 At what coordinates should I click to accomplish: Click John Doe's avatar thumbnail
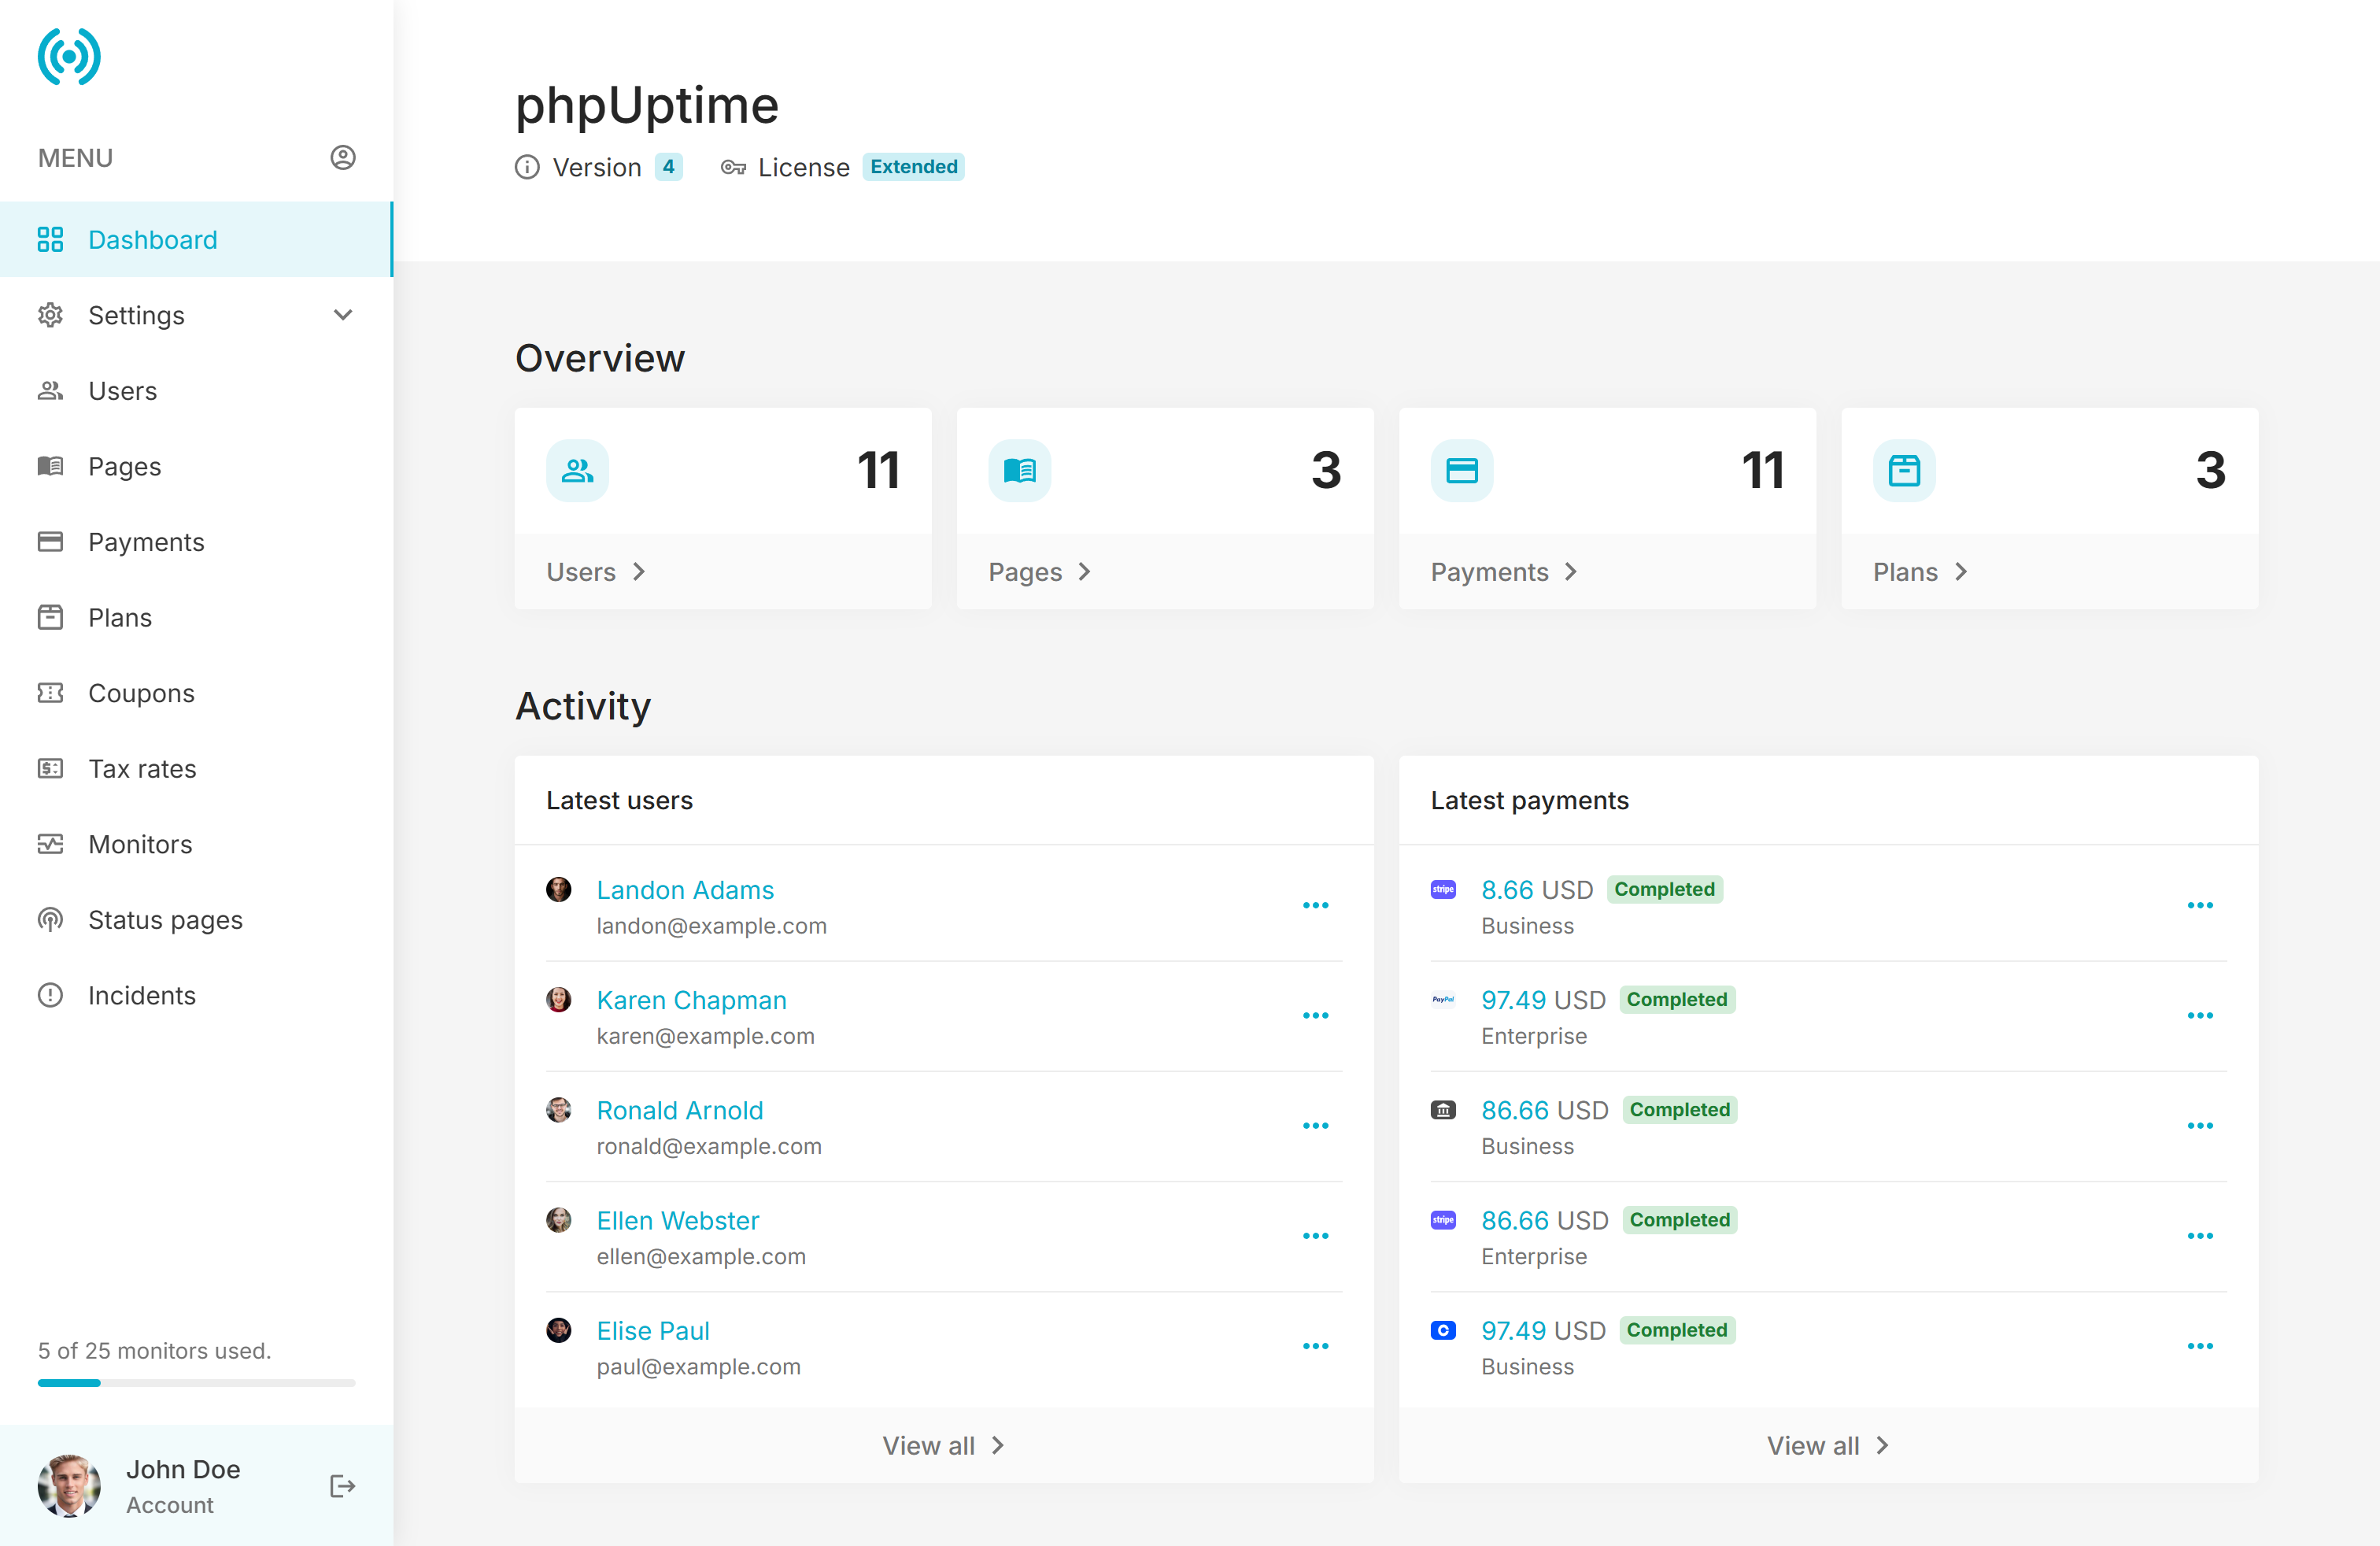[69, 1486]
